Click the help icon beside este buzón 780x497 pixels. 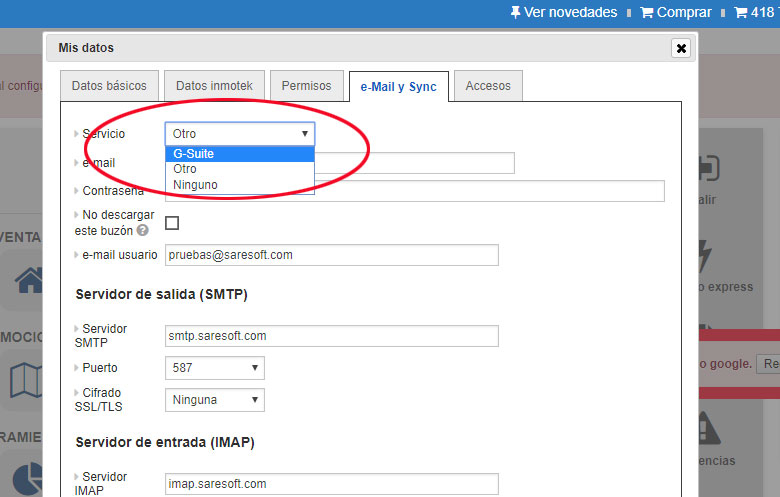coord(143,230)
